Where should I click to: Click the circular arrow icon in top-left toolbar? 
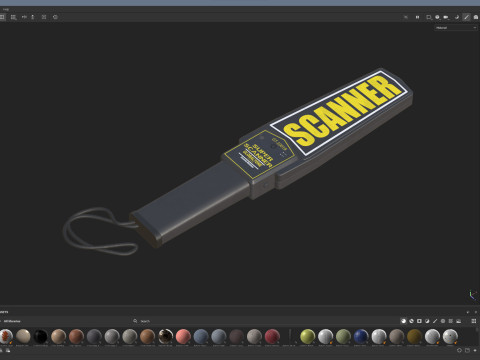pyautogui.click(x=55, y=17)
